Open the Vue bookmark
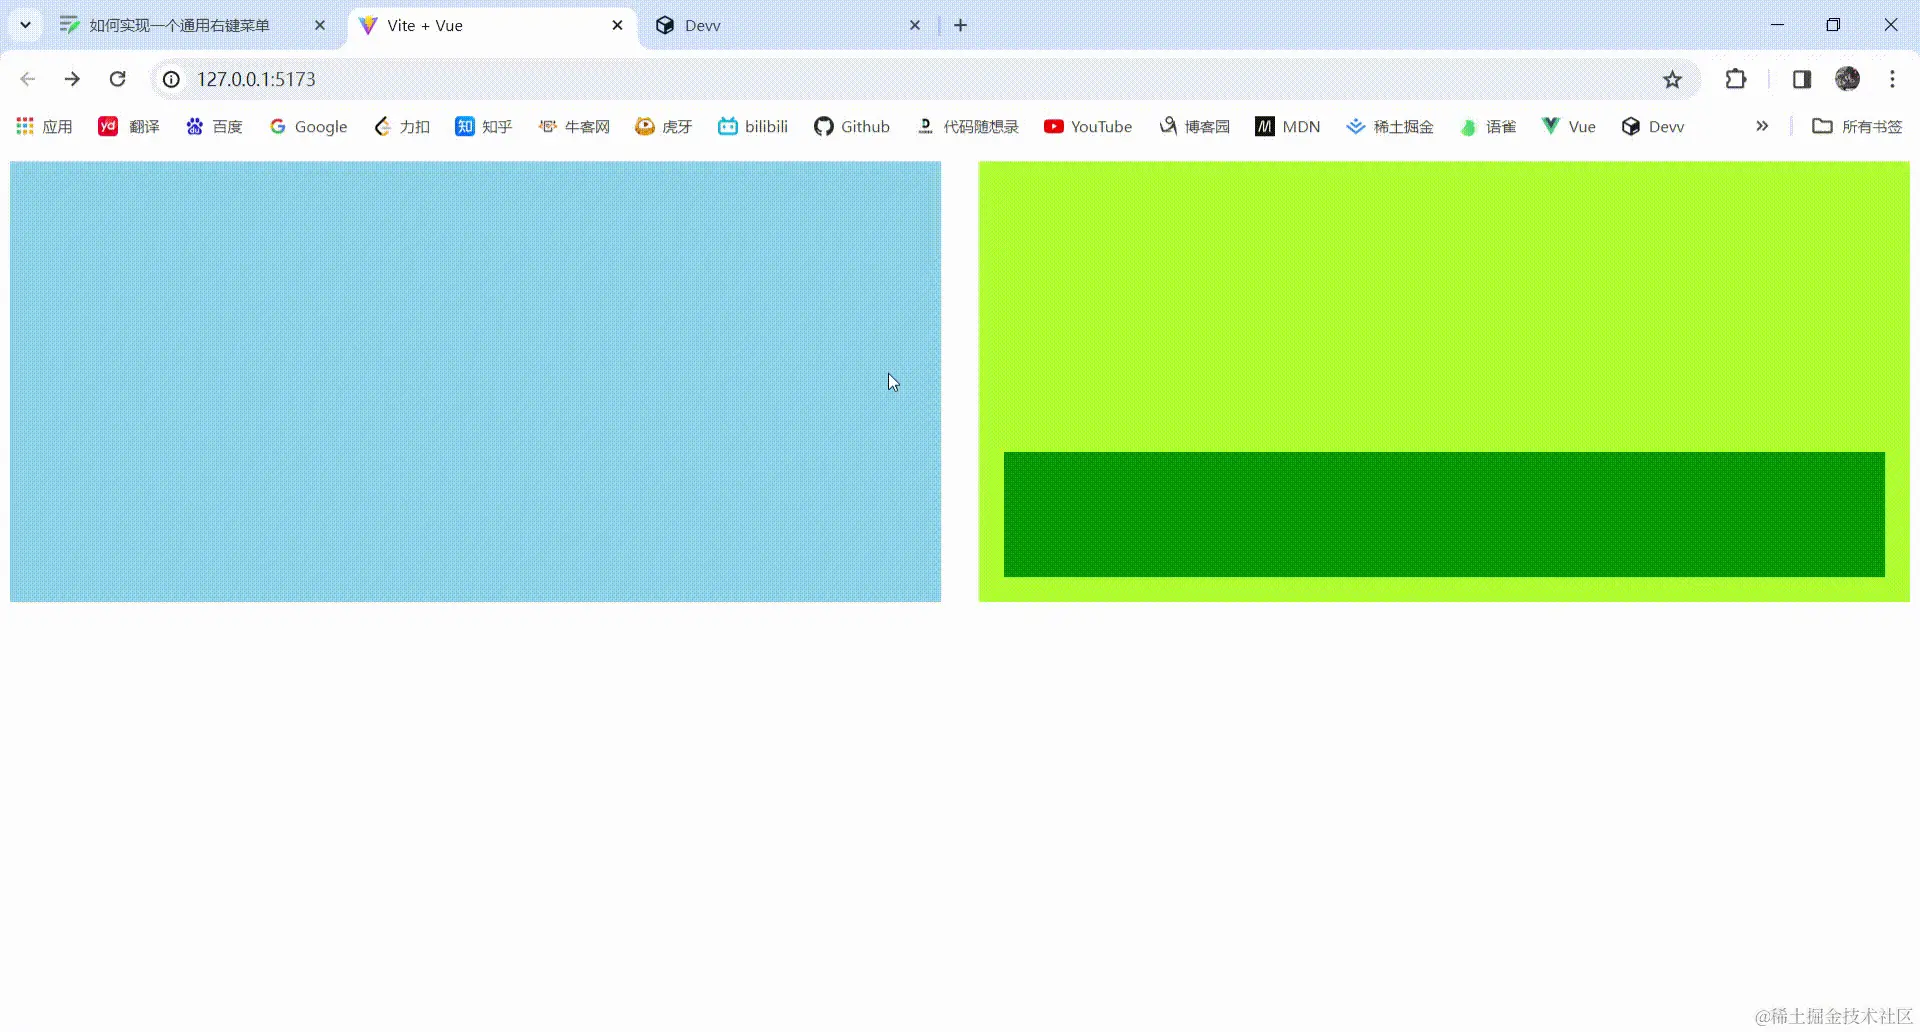The height and width of the screenshot is (1032, 1920). point(1569,127)
